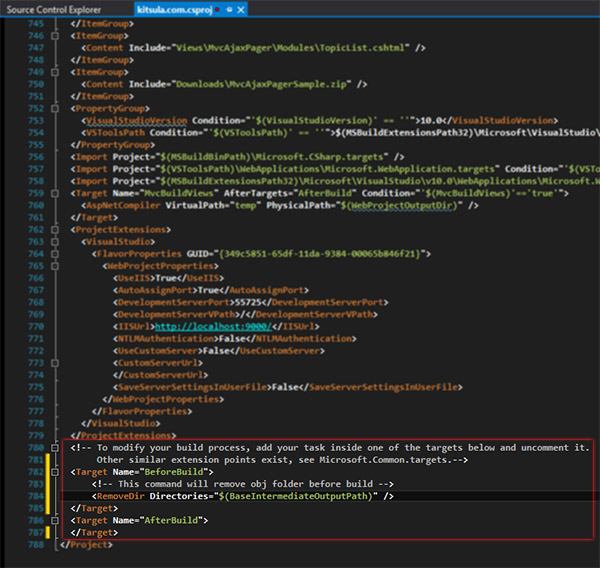
Task: Collapse the comment block at line 780
Action: (x=55, y=448)
